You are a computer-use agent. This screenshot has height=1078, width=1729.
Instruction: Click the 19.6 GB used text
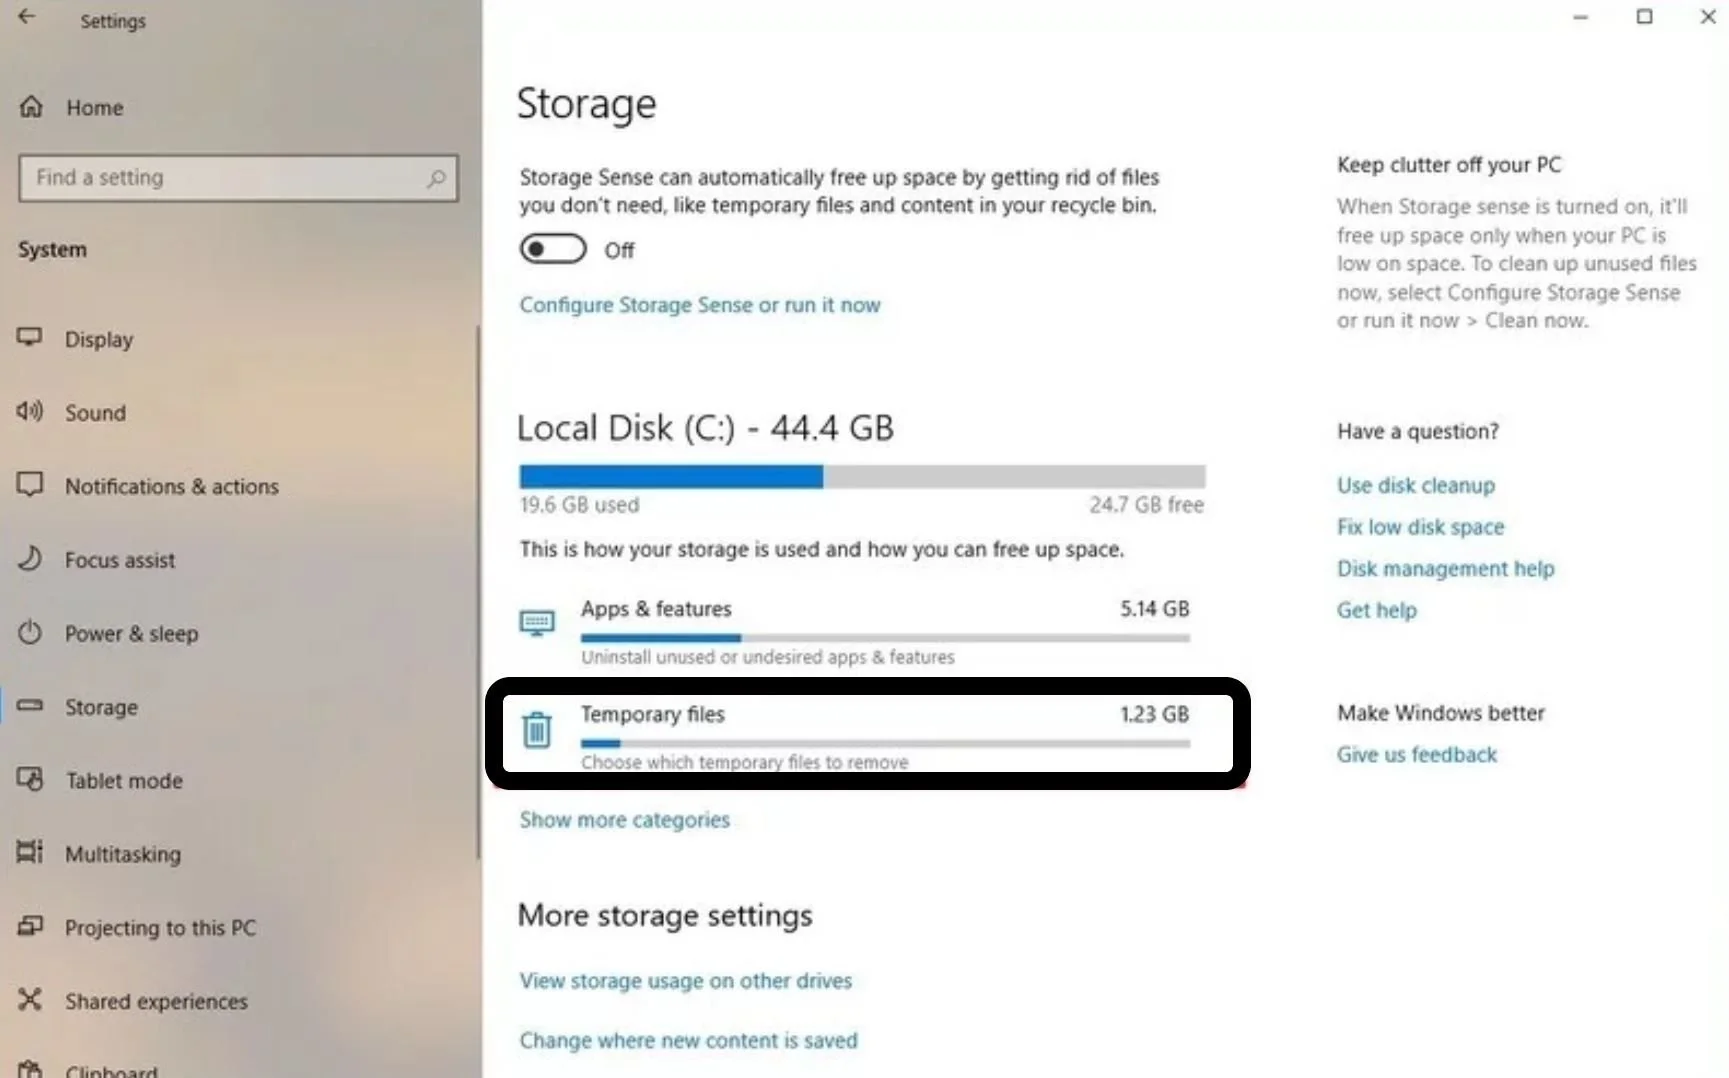(x=579, y=505)
